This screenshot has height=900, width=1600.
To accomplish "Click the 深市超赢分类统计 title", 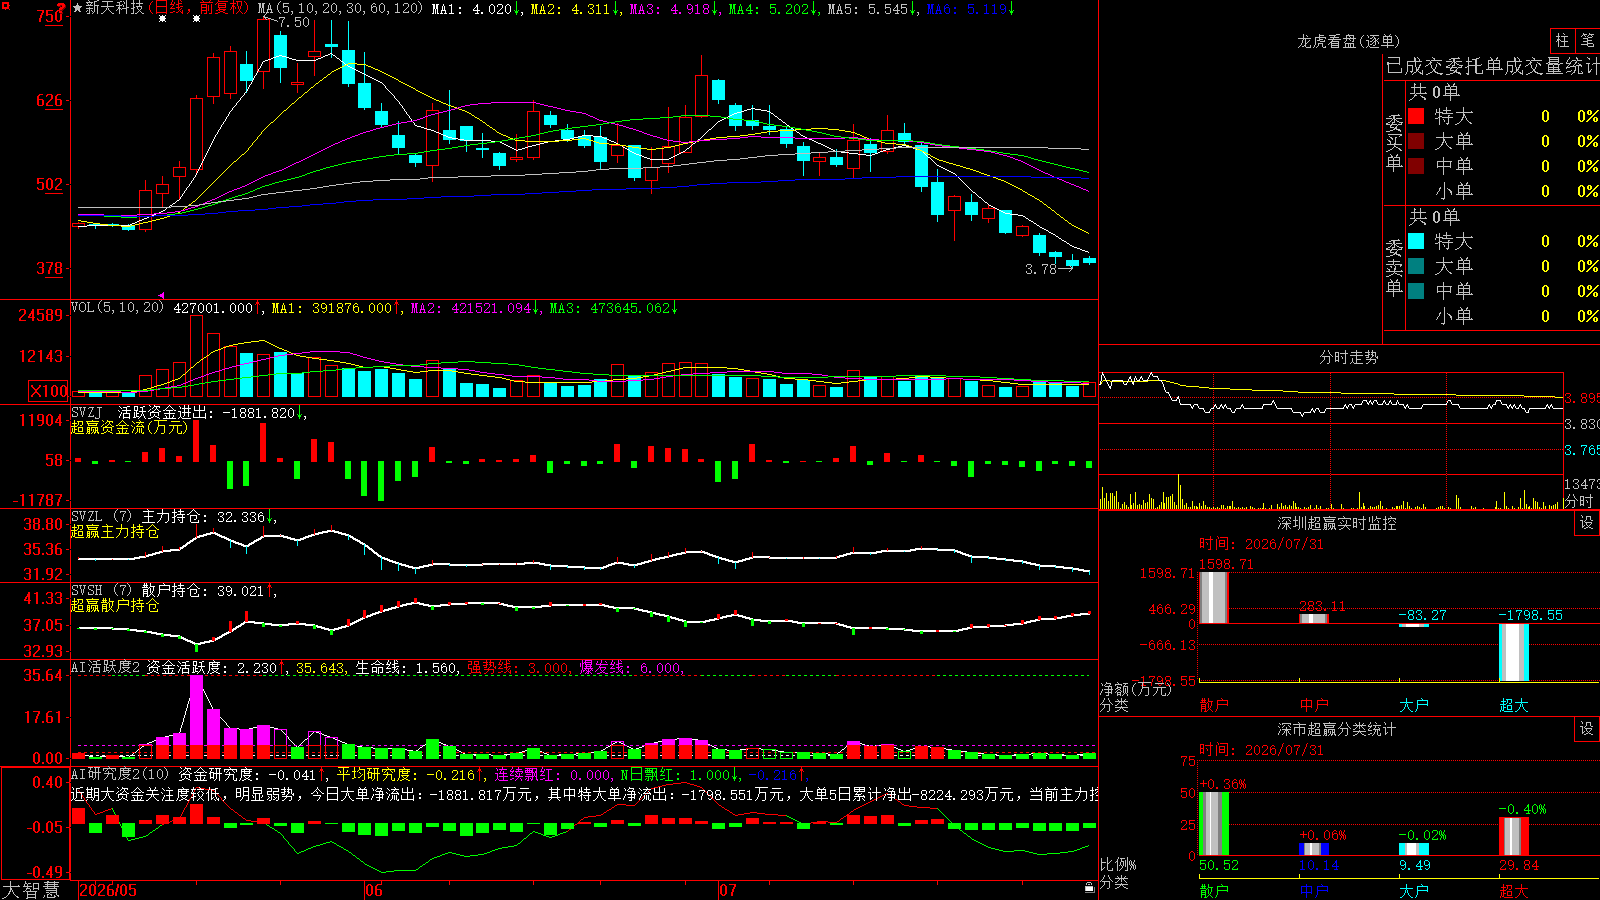I will coord(1337,729).
